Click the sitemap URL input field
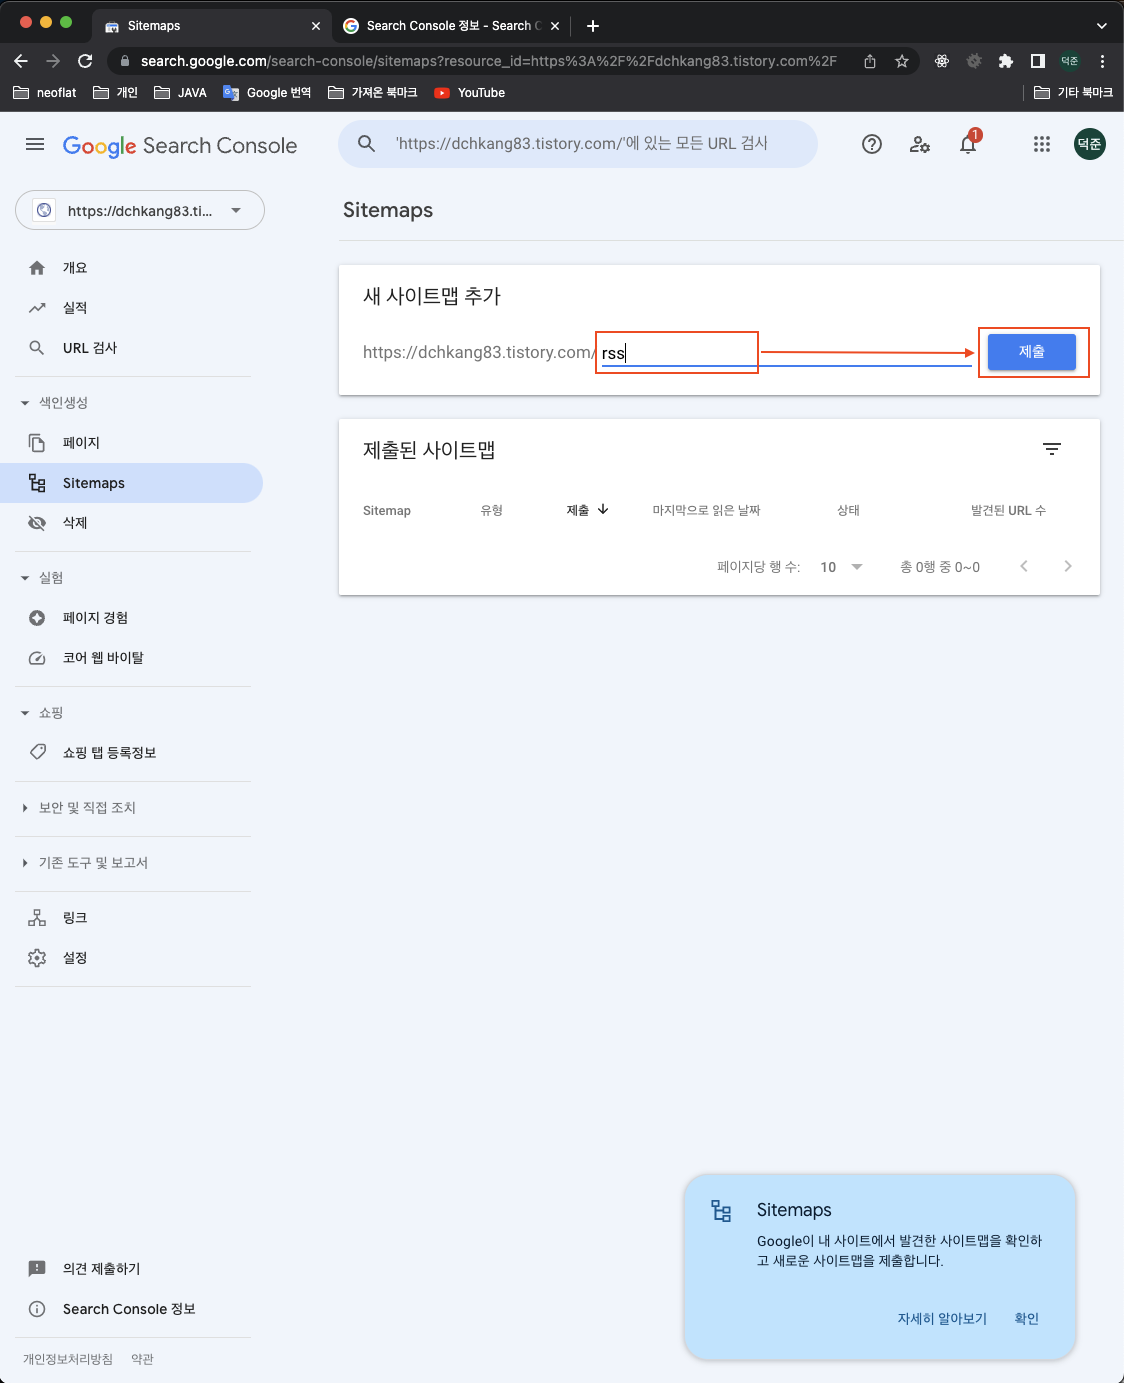This screenshot has width=1124, height=1383. click(785, 353)
